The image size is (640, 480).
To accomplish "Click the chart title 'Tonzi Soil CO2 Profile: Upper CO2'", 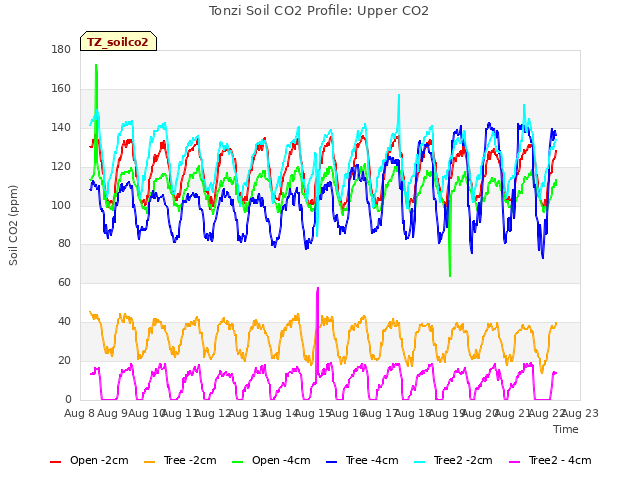I will coord(319,11).
